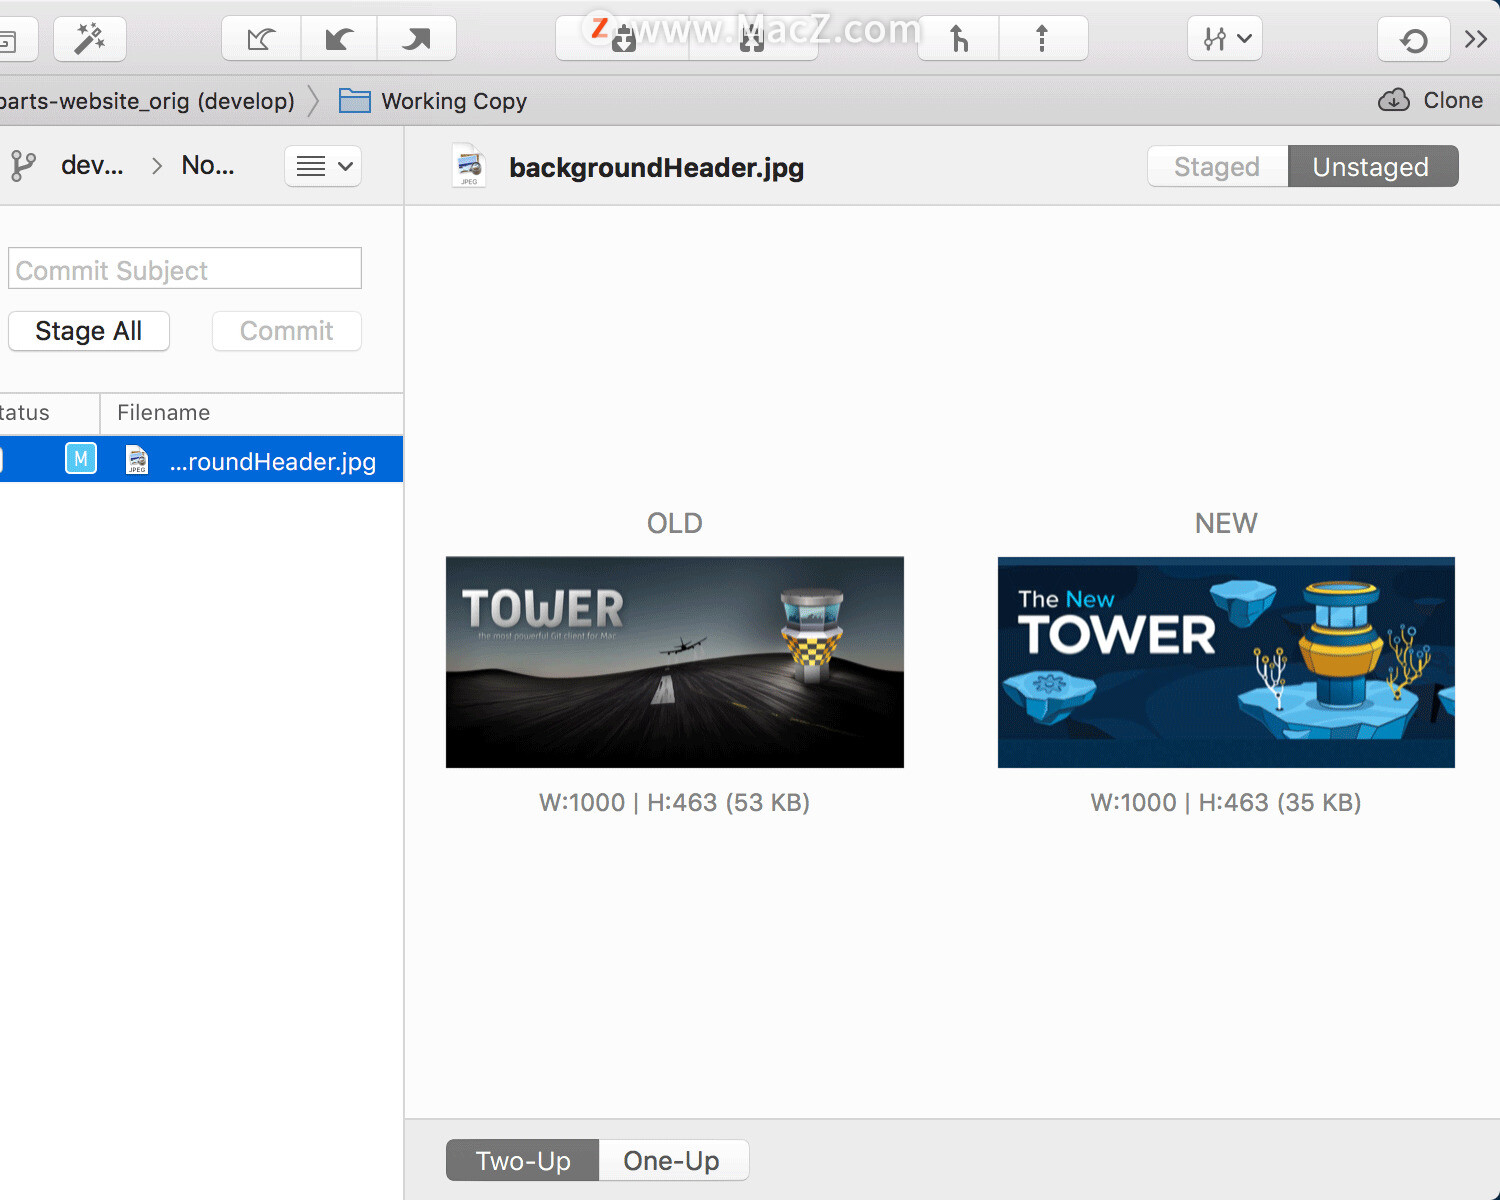
Task: Click the Working Copy breadcrumb text
Action: coord(454,101)
